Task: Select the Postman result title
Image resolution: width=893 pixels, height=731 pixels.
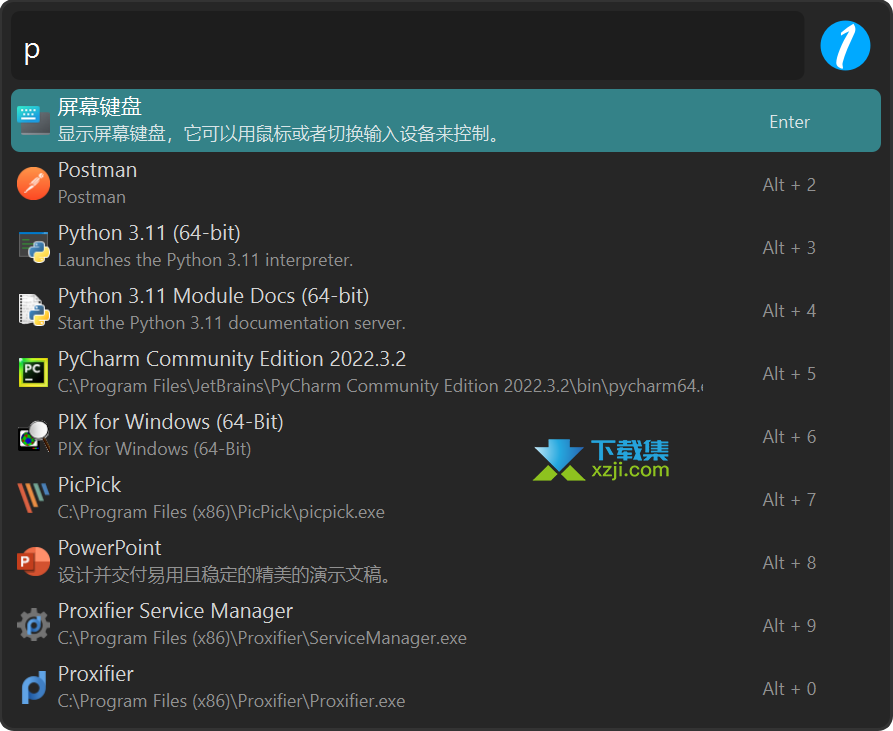Action: pos(97,170)
